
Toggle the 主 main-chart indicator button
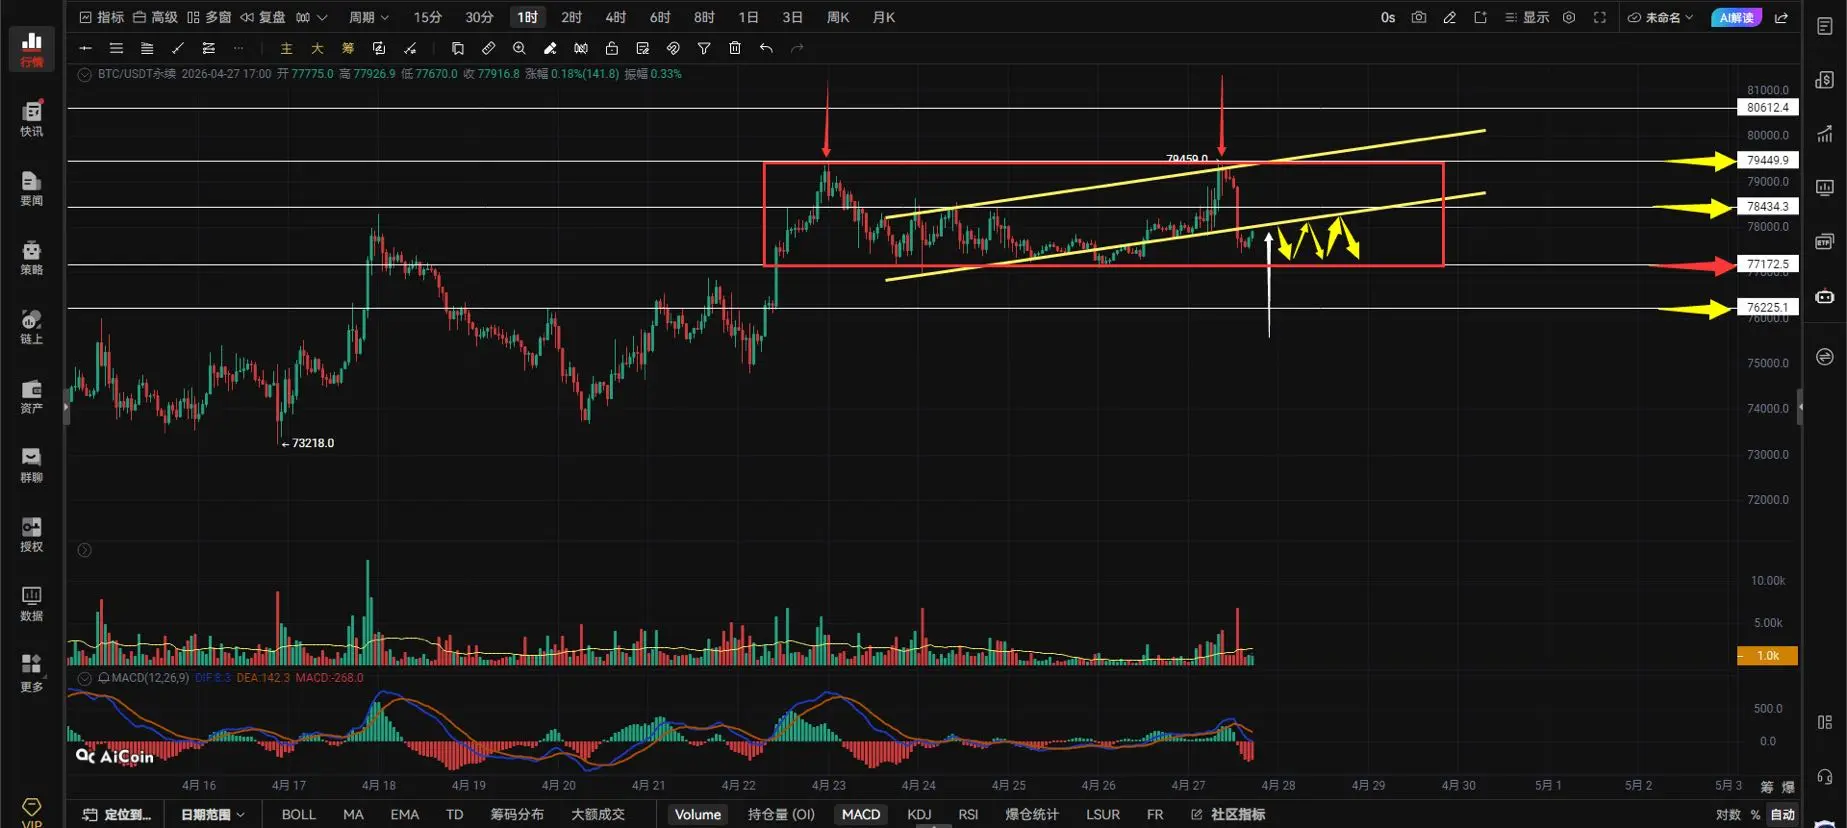pos(286,48)
